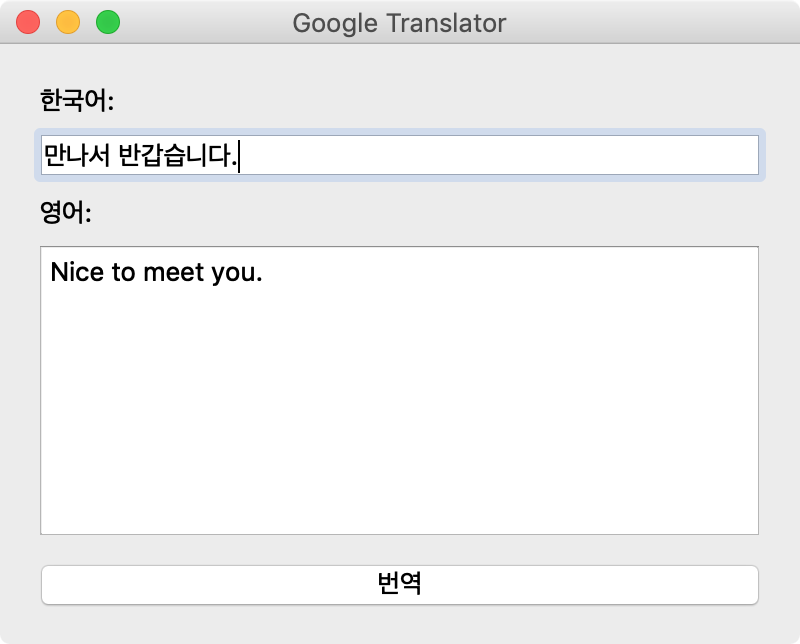Click inside the English output text area
Image resolution: width=800 pixels, height=644 pixels.
point(399,390)
